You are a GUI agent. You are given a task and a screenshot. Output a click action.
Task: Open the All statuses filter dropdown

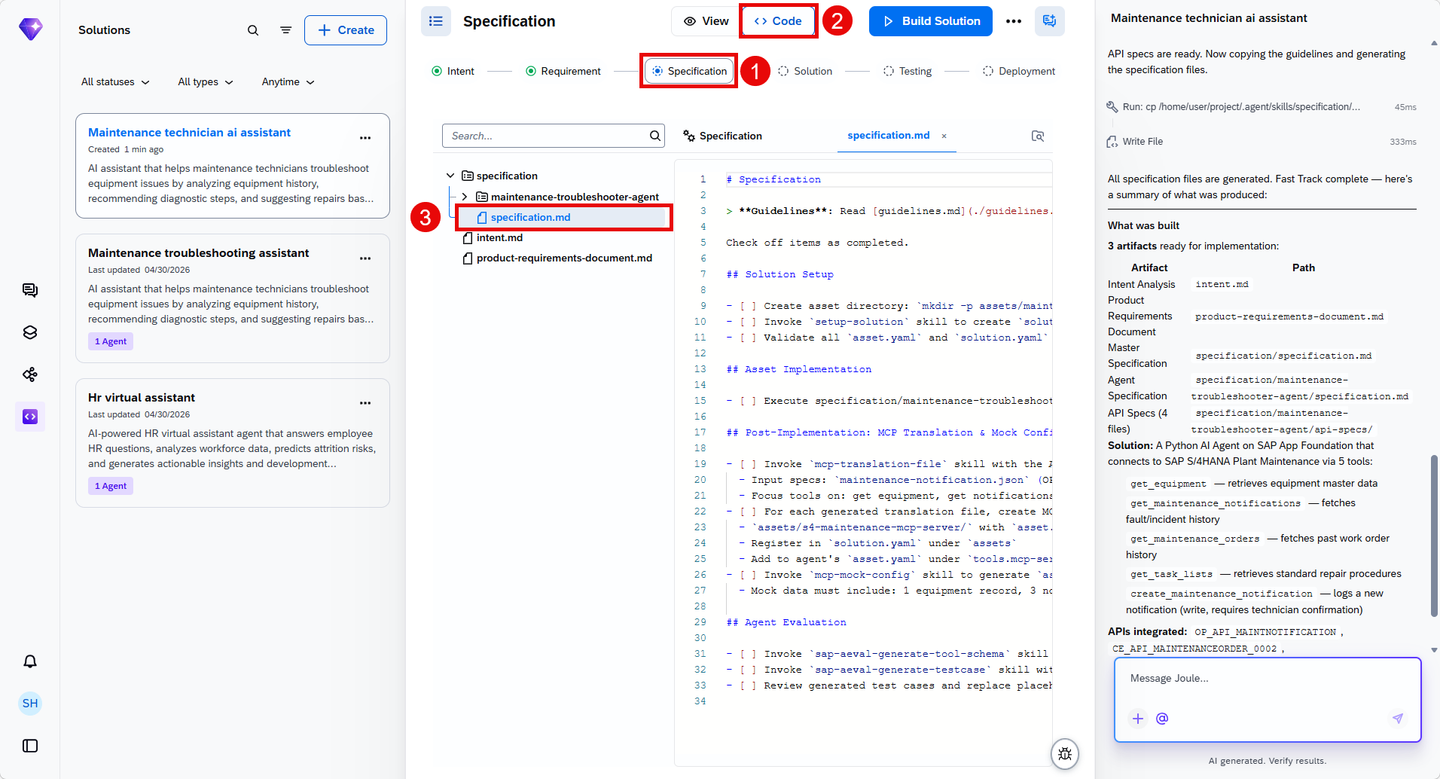click(115, 82)
